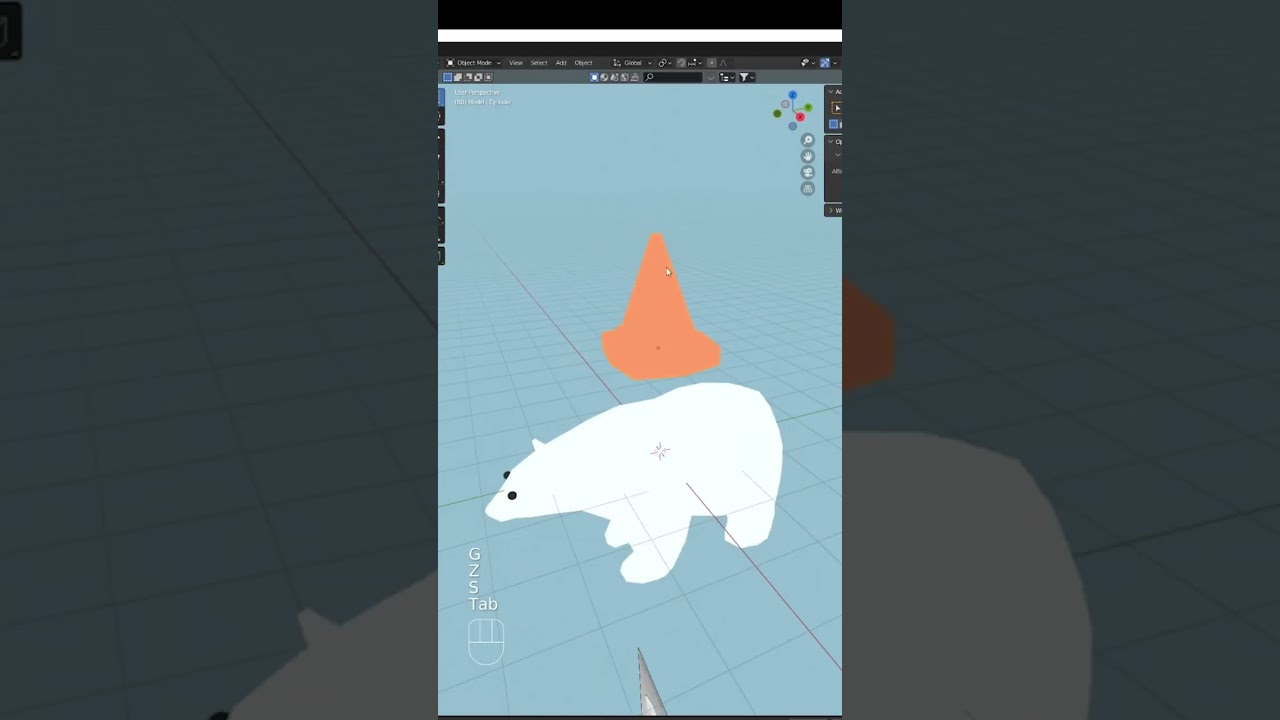This screenshot has width=1280, height=720.
Task: Select the extend selection mode icon
Action: [x=458, y=77]
